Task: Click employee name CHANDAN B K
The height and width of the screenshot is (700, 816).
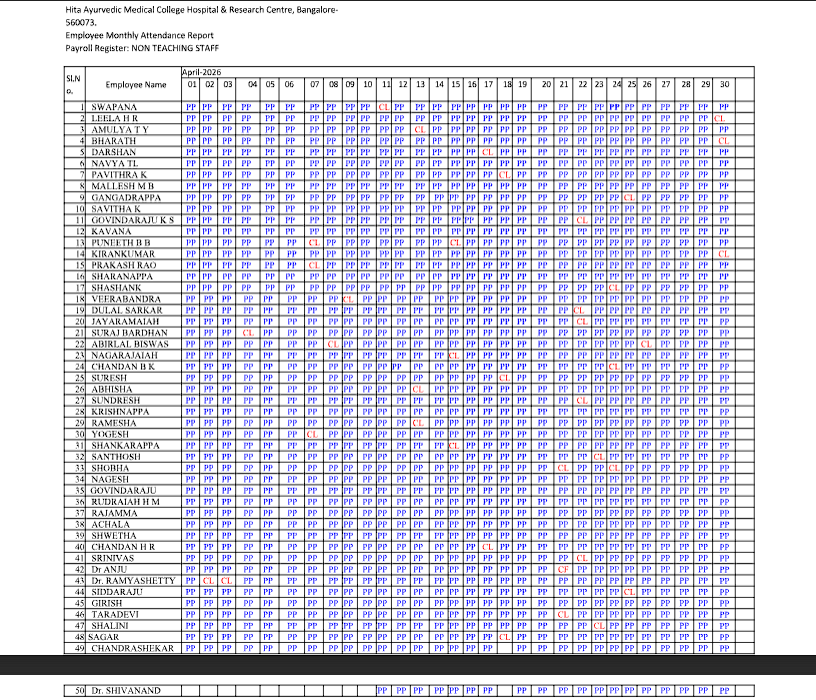Action: [123, 366]
